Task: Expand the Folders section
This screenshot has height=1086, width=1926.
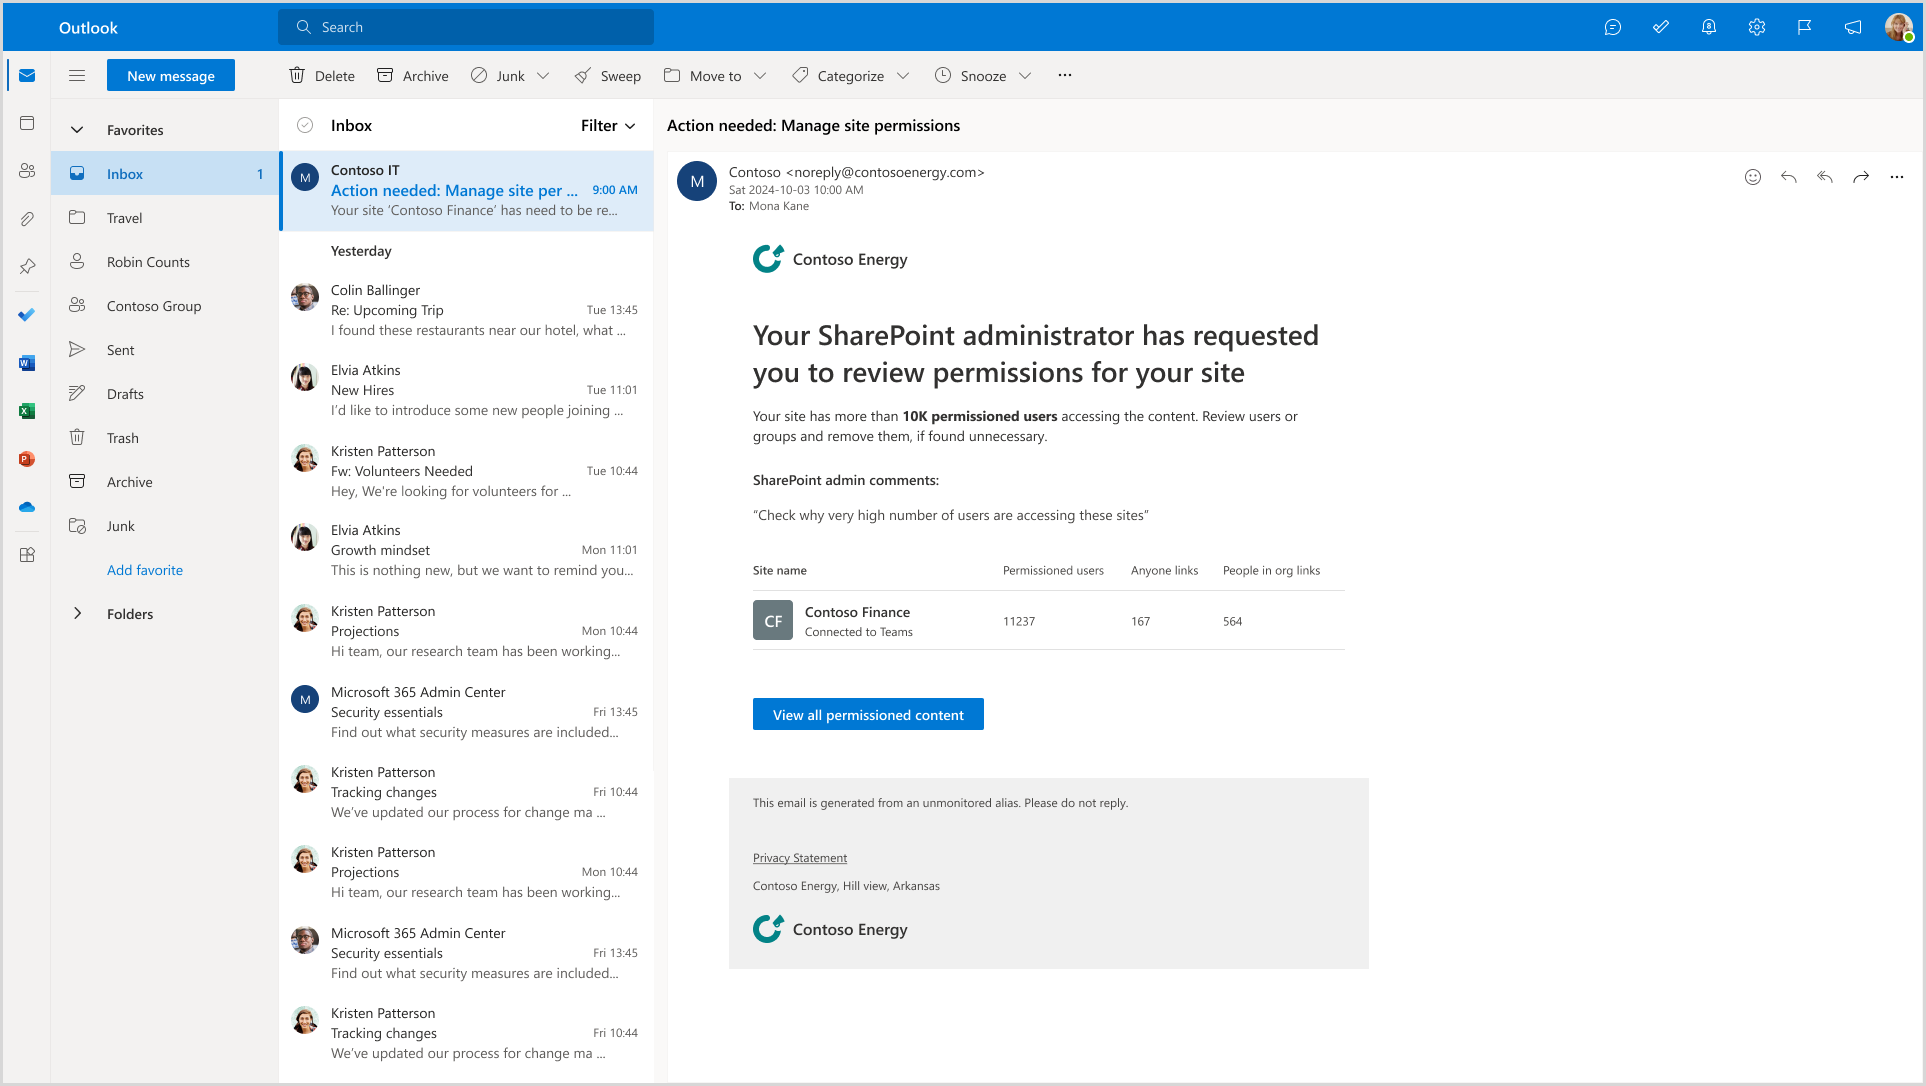Action: [77, 613]
